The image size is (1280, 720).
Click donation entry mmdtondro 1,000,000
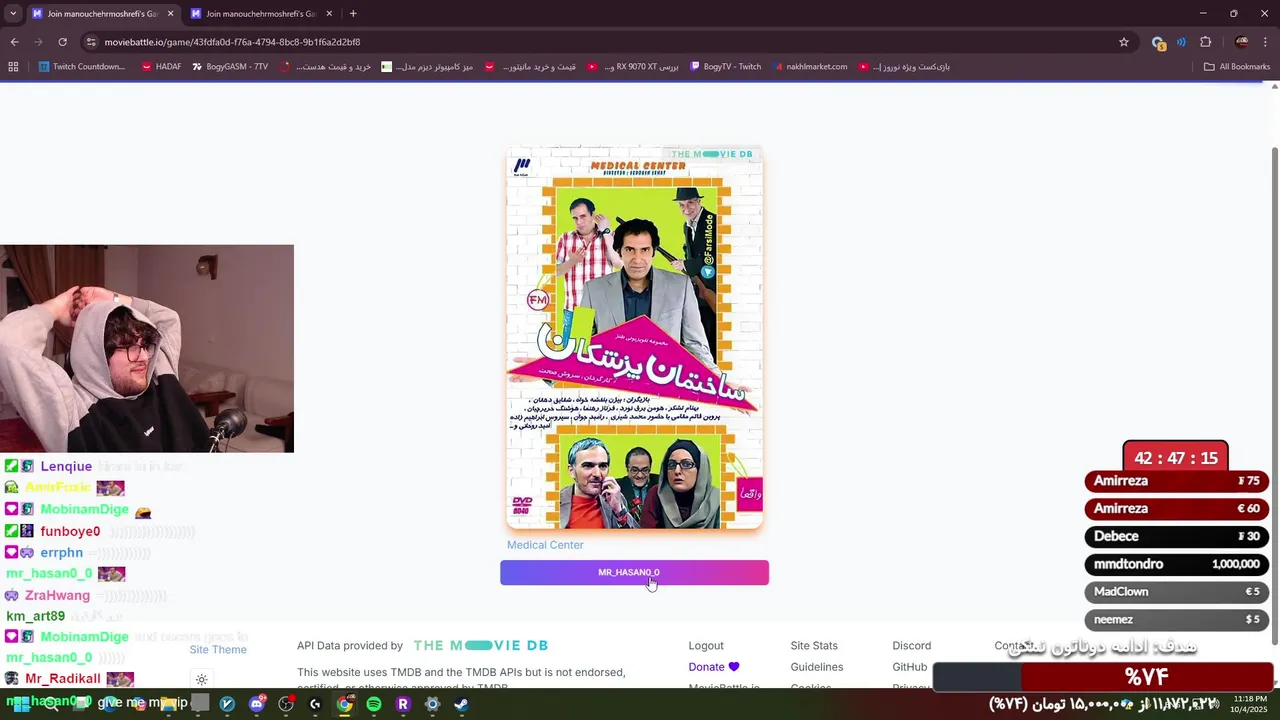[1176, 564]
